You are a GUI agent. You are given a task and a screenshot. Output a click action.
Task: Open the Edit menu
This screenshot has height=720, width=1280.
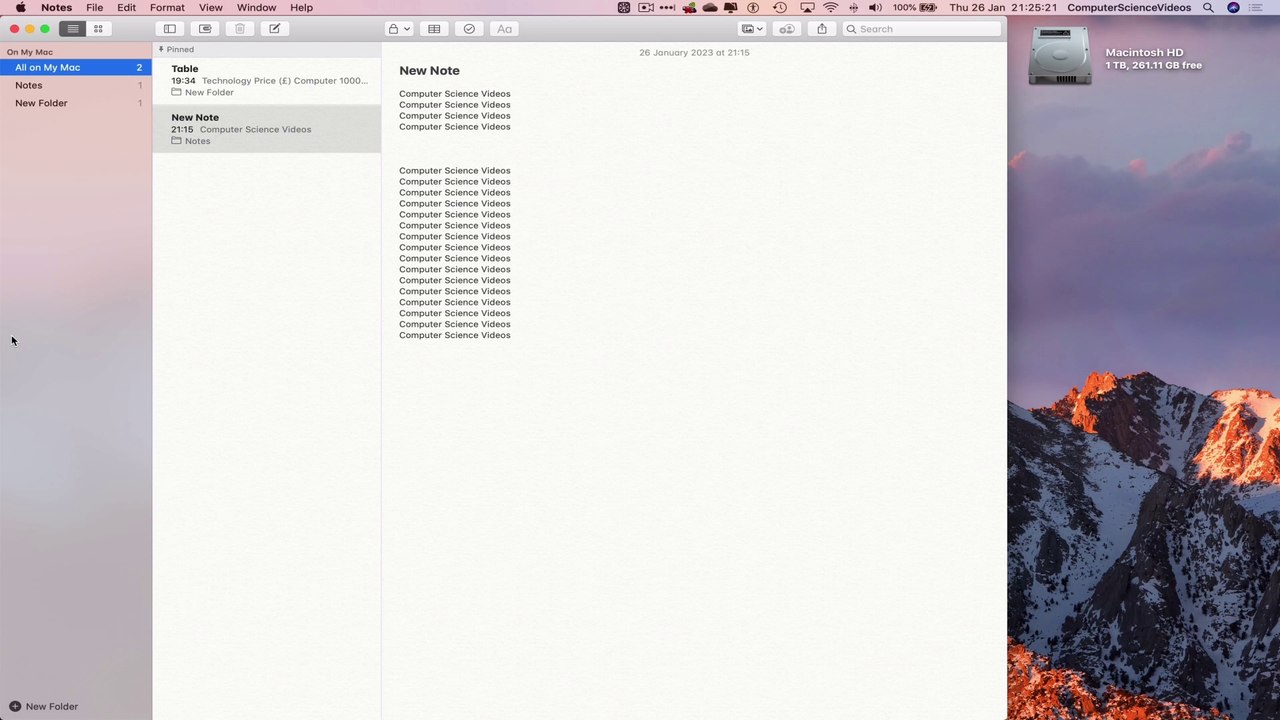(x=126, y=7)
